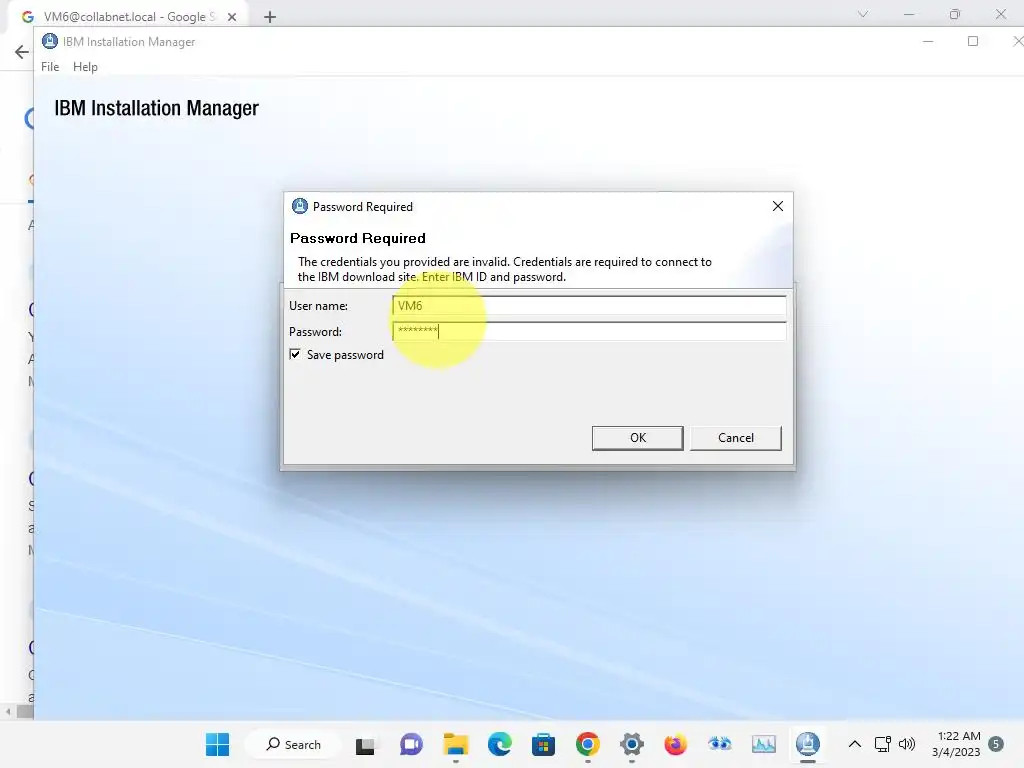This screenshot has width=1024, height=768.
Task: Close the VM6@collabnet.local Chrome tab
Action: tap(232, 17)
